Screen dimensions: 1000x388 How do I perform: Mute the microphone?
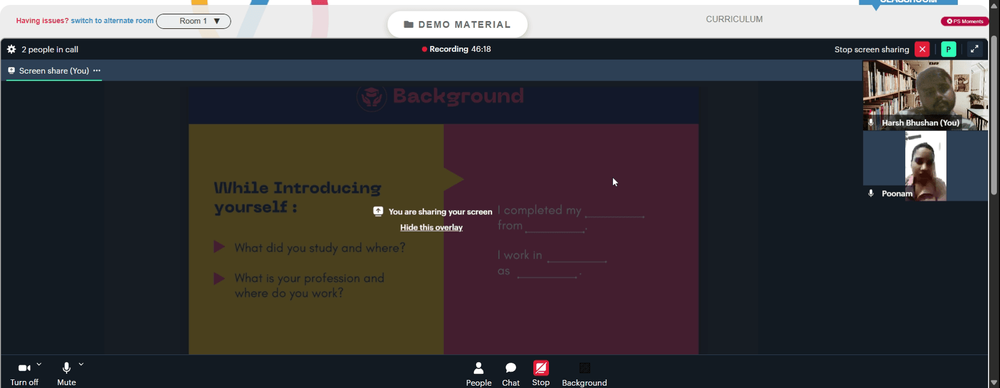66,374
